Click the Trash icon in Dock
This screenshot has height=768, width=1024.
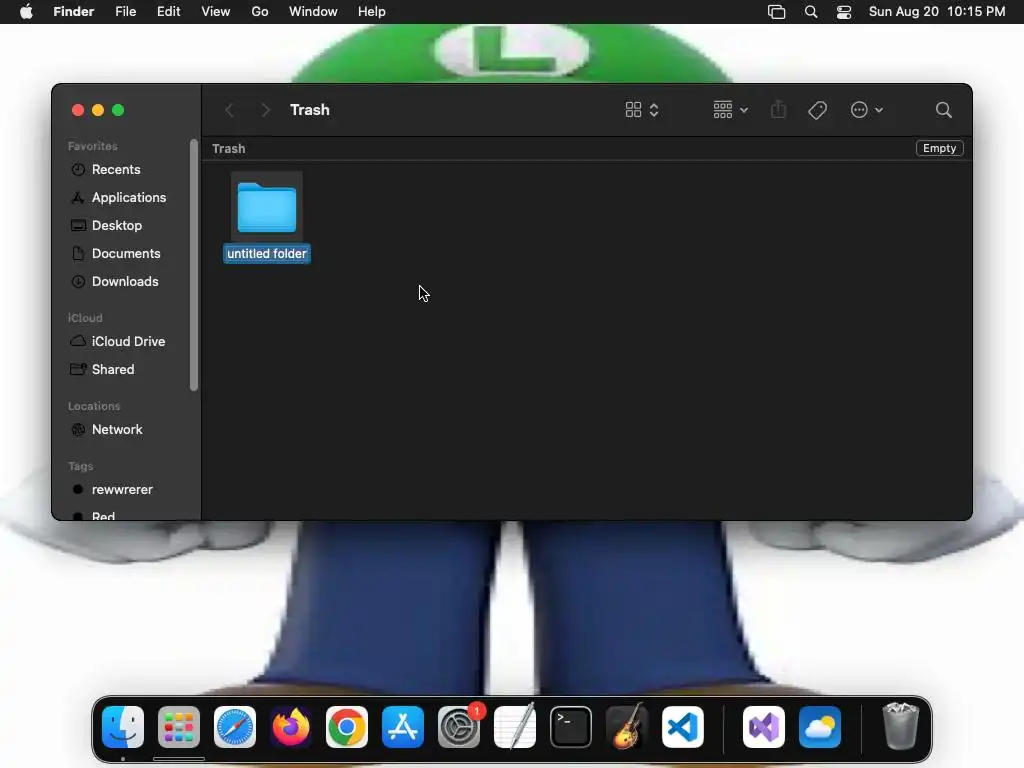[x=901, y=726]
